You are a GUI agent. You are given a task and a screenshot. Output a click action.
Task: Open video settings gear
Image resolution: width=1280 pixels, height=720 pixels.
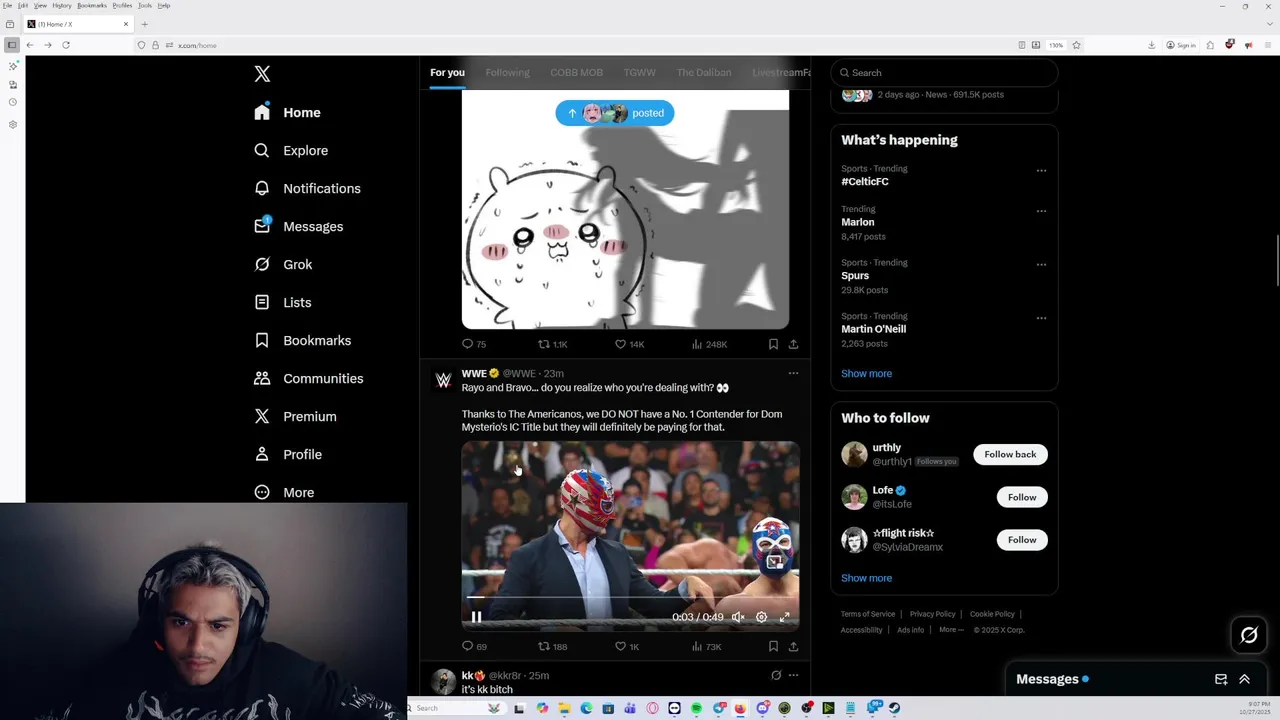pyautogui.click(x=761, y=617)
